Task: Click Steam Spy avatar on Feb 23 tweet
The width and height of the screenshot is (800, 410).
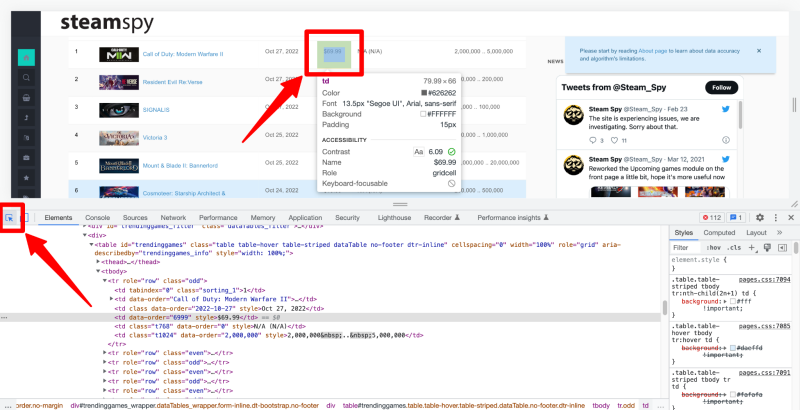Action: pos(573,115)
